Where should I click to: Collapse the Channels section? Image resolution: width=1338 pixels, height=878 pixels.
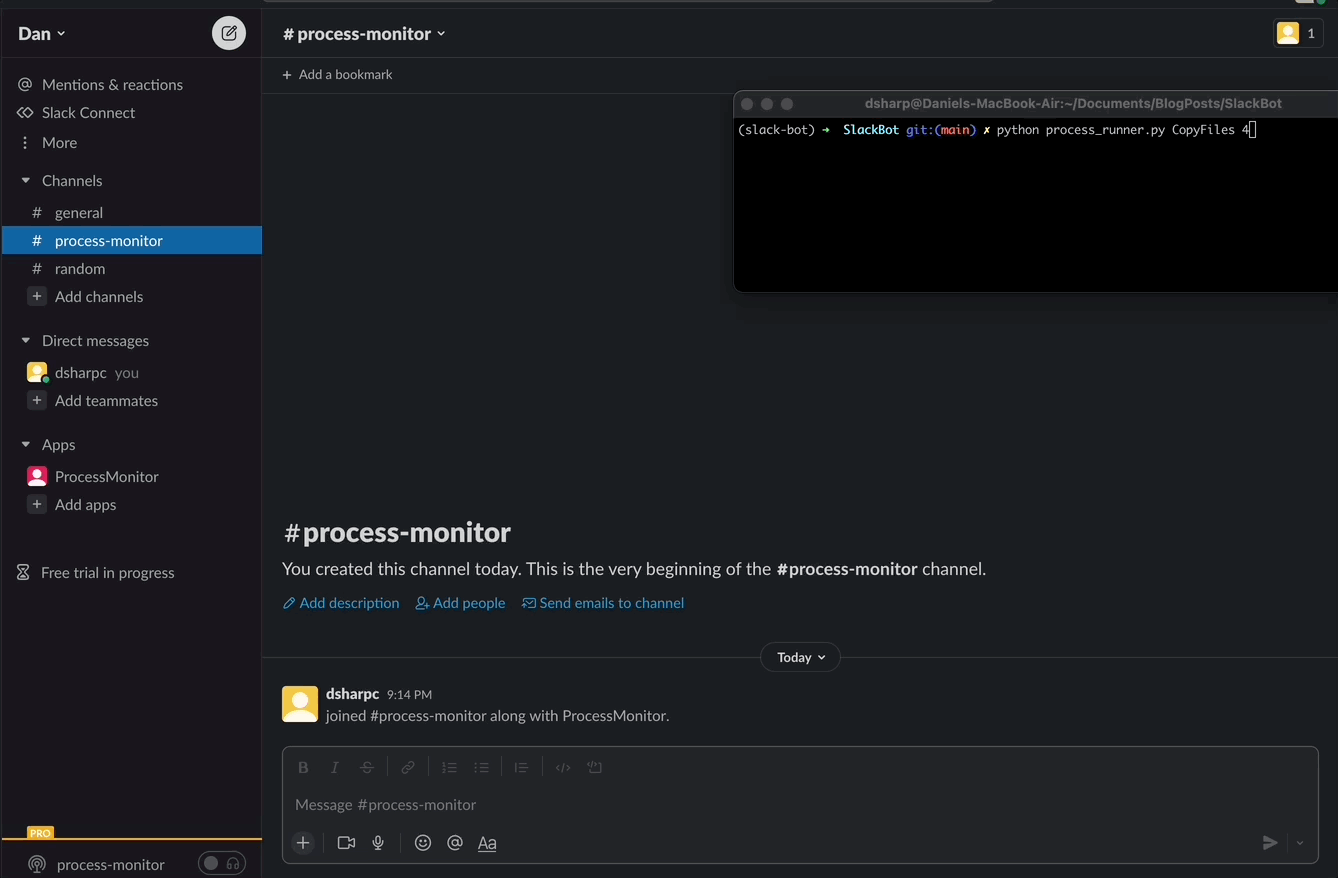(x=26, y=181)
